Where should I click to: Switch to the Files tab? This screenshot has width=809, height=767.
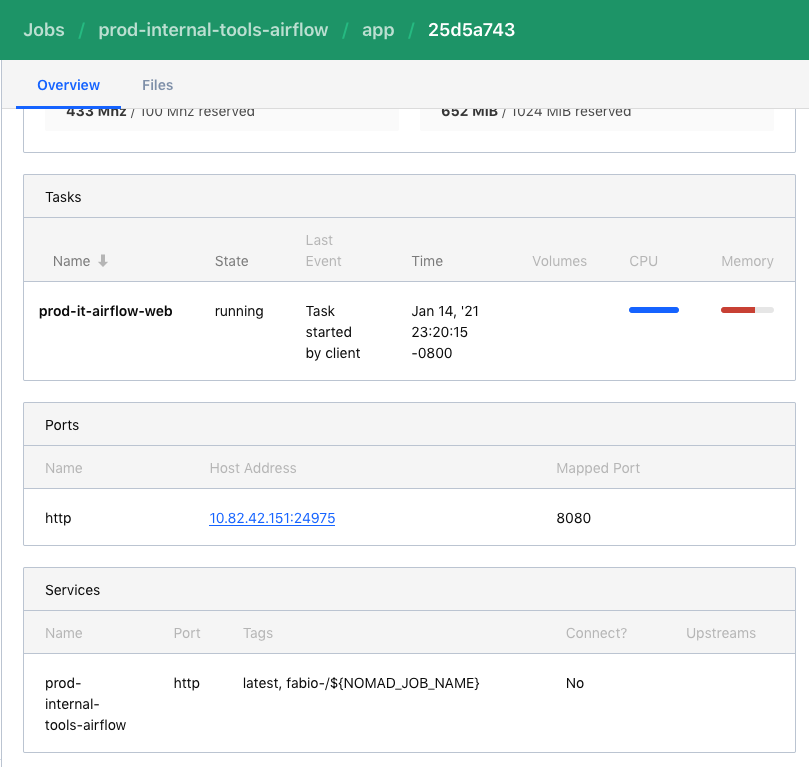click(157, 85)
